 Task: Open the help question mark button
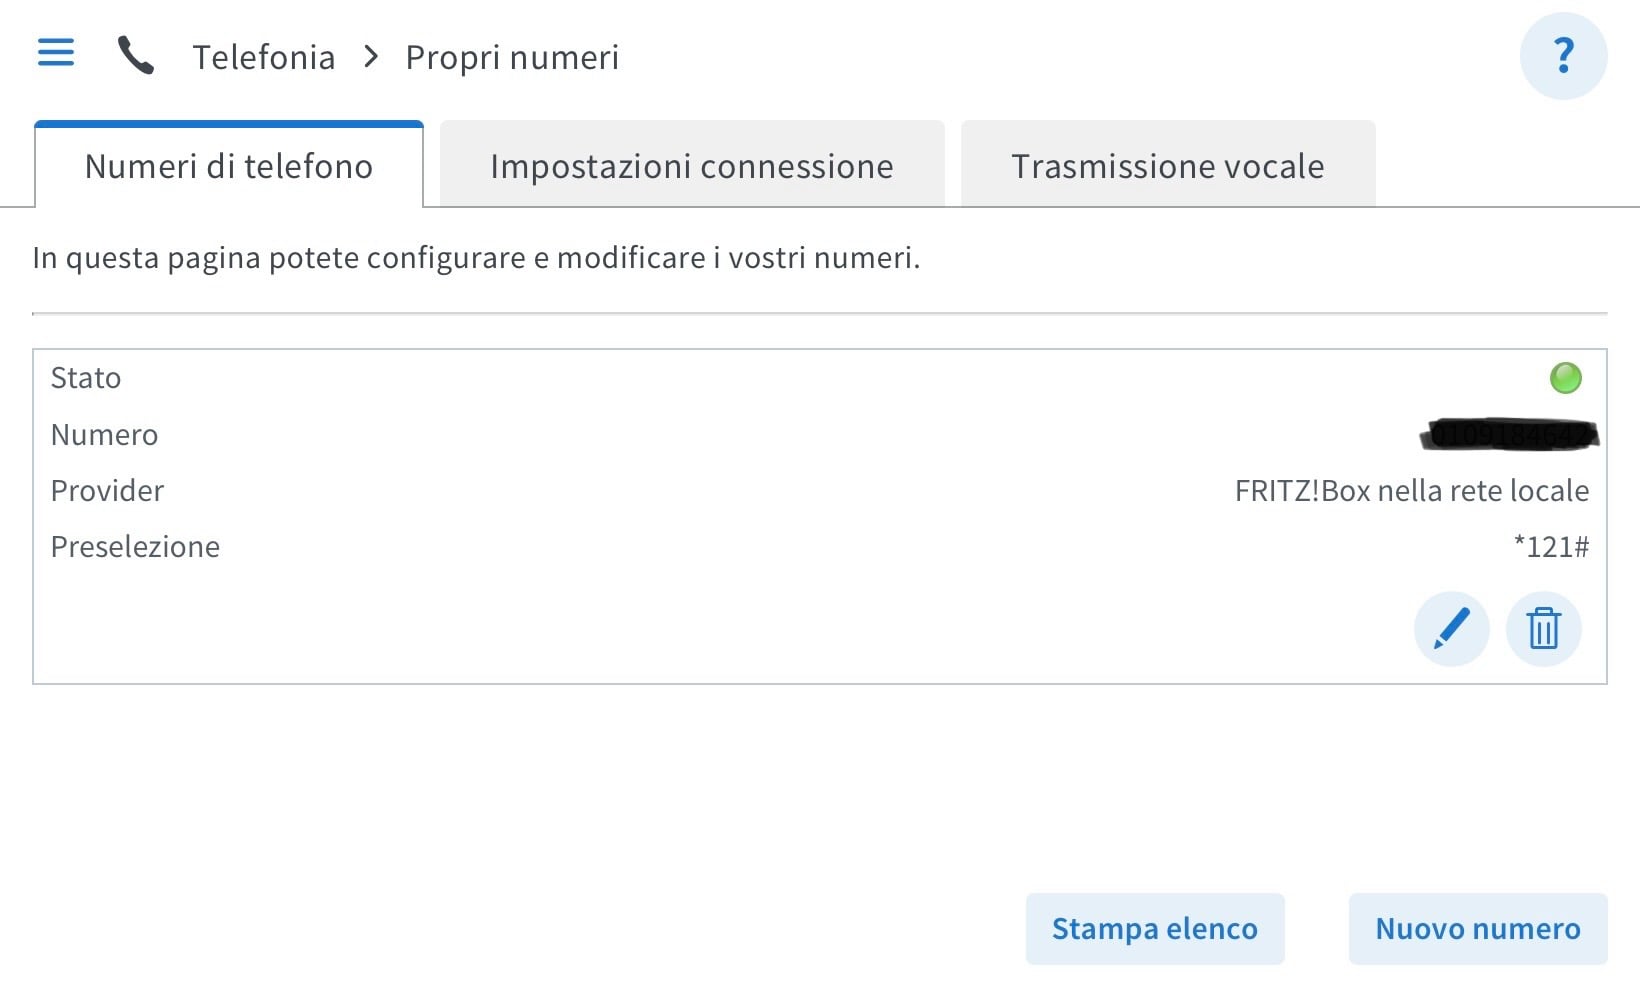tap(1563, 56)
